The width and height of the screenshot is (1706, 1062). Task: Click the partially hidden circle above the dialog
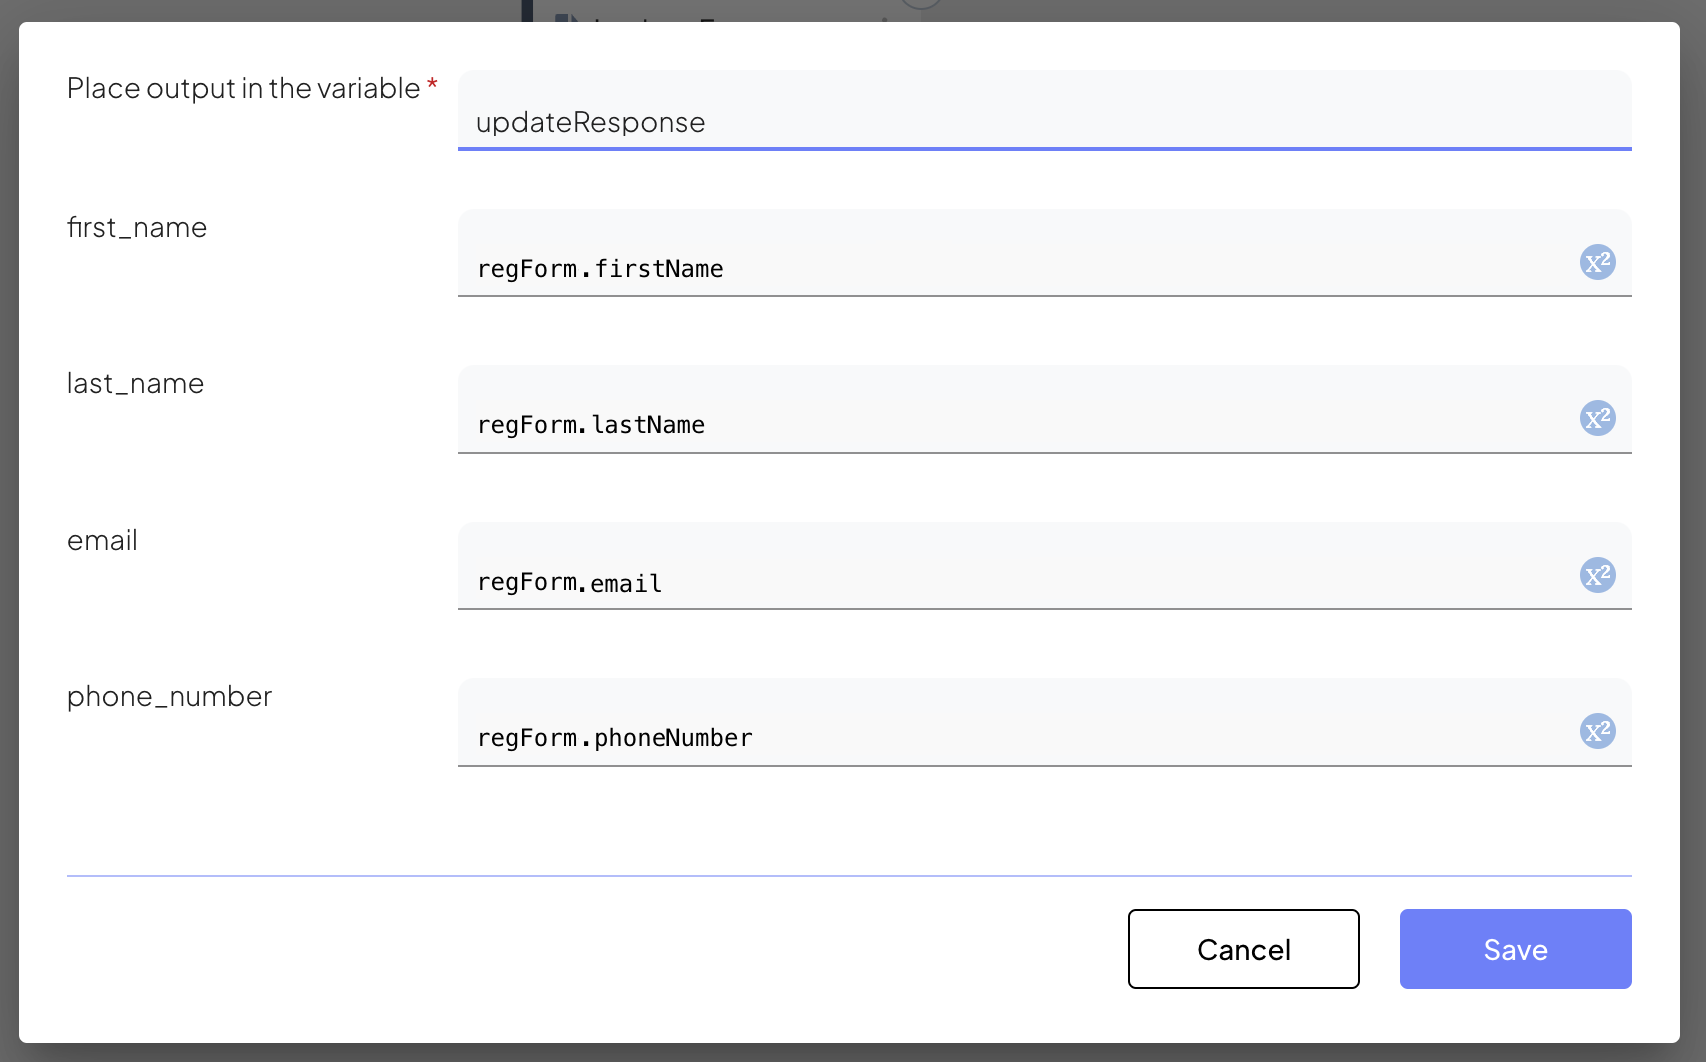(x=920, y=5)
